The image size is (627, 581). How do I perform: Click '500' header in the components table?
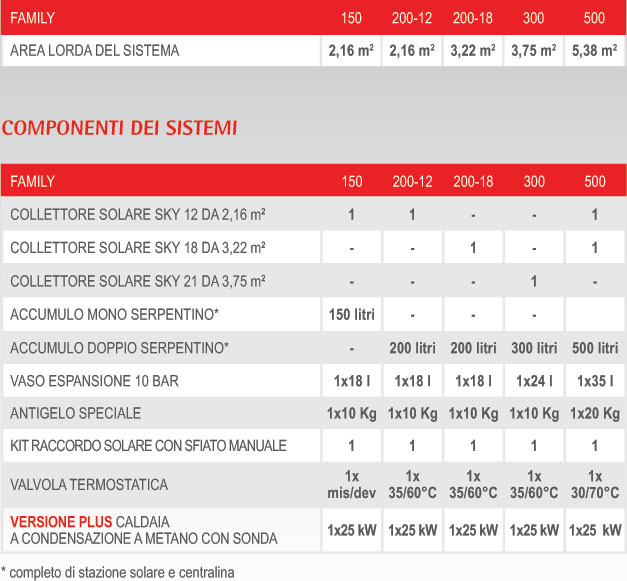point(595,182)
